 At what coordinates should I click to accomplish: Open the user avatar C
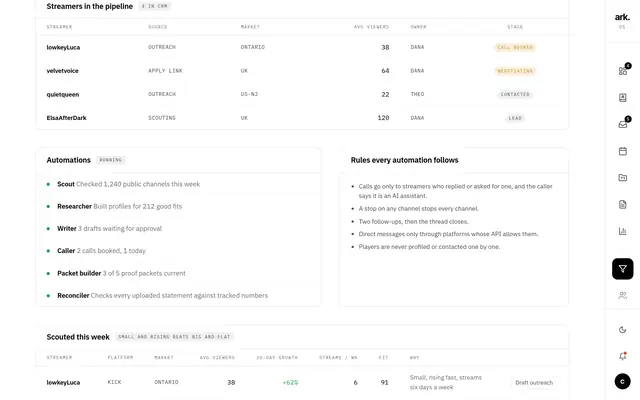point(622,382)
